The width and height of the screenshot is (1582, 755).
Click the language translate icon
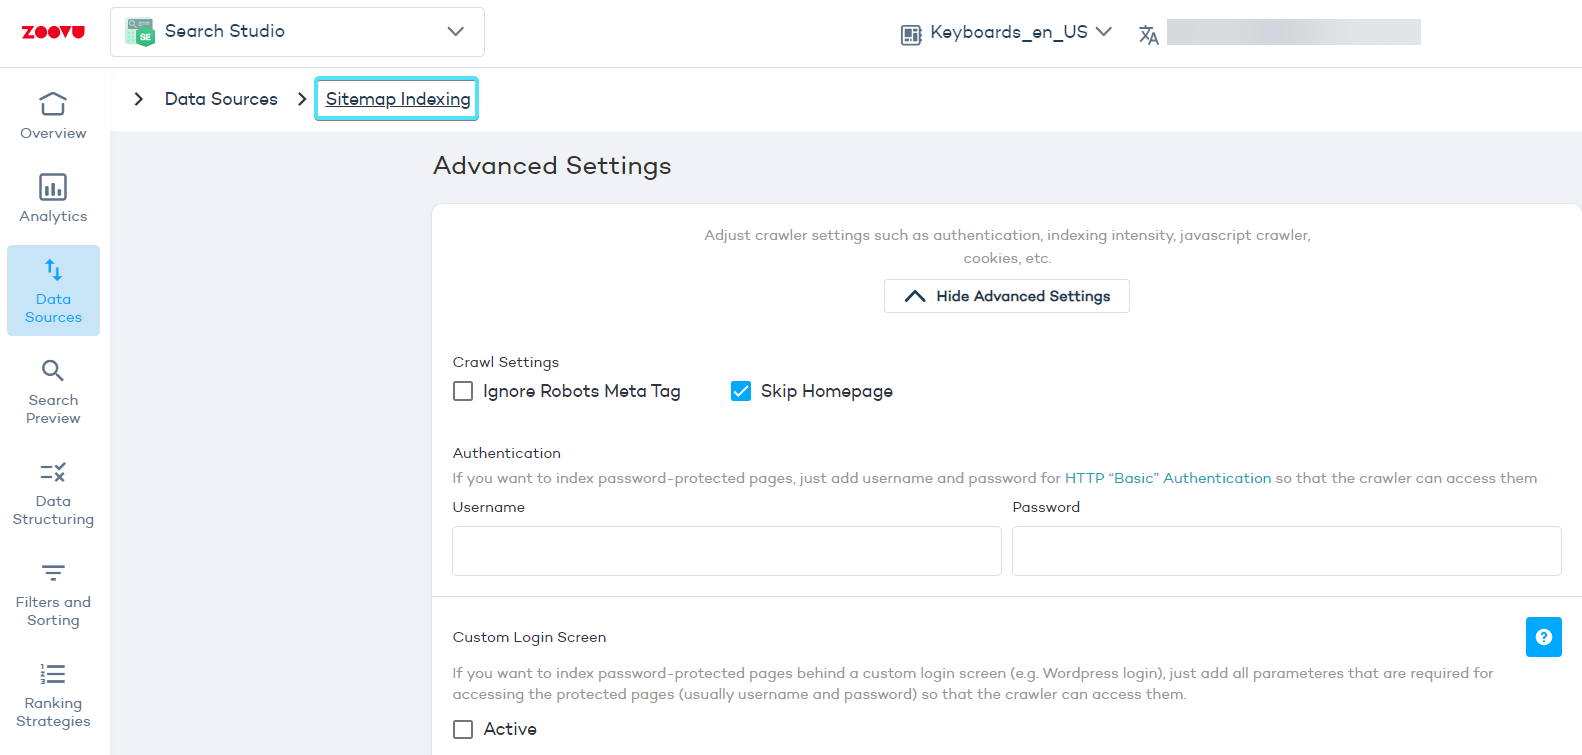(1148, 35)
